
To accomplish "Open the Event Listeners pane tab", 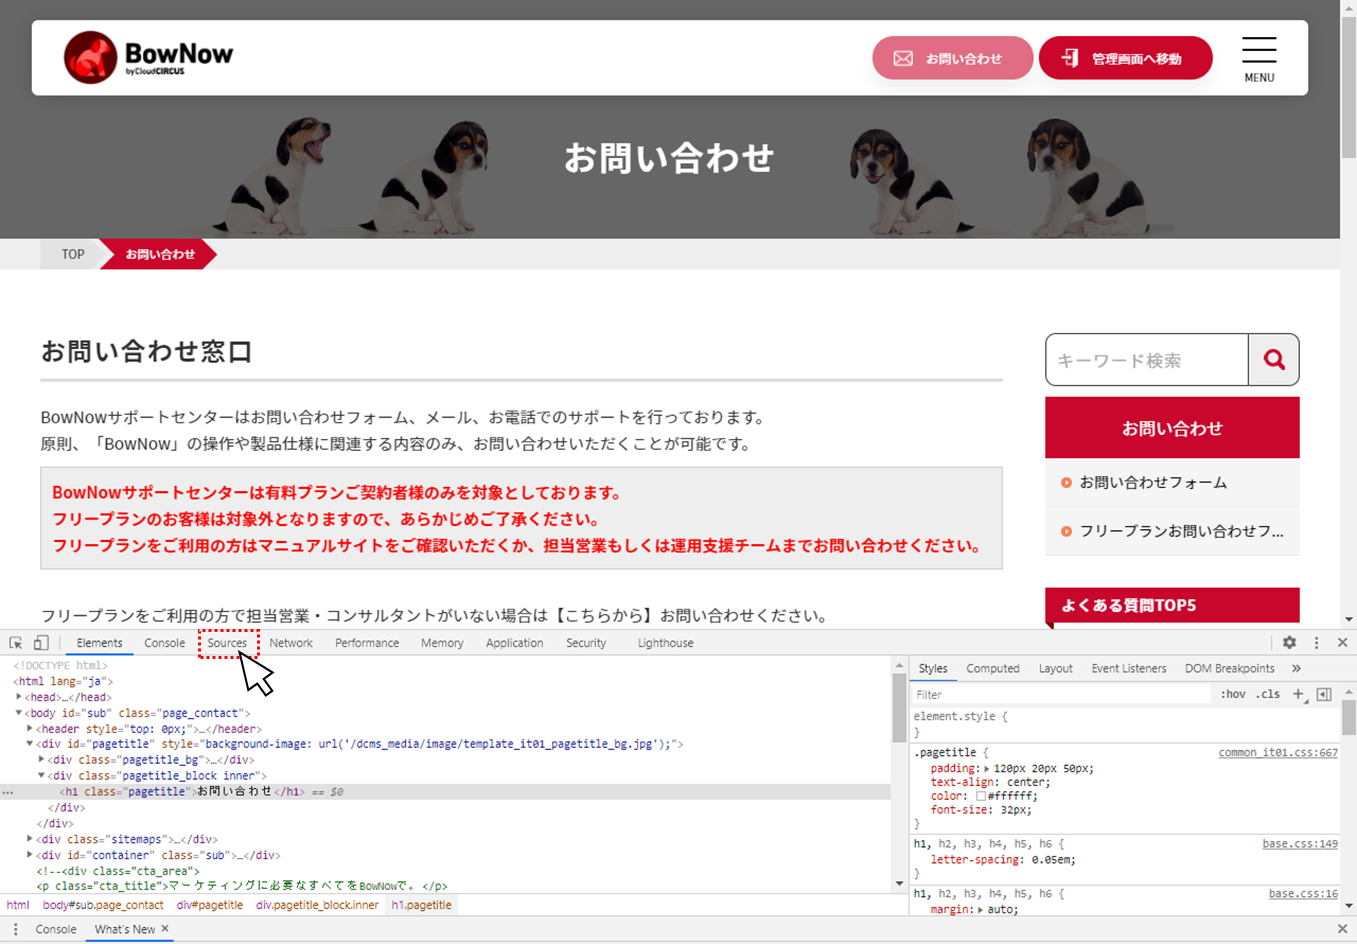I will tap(1128, 668).
